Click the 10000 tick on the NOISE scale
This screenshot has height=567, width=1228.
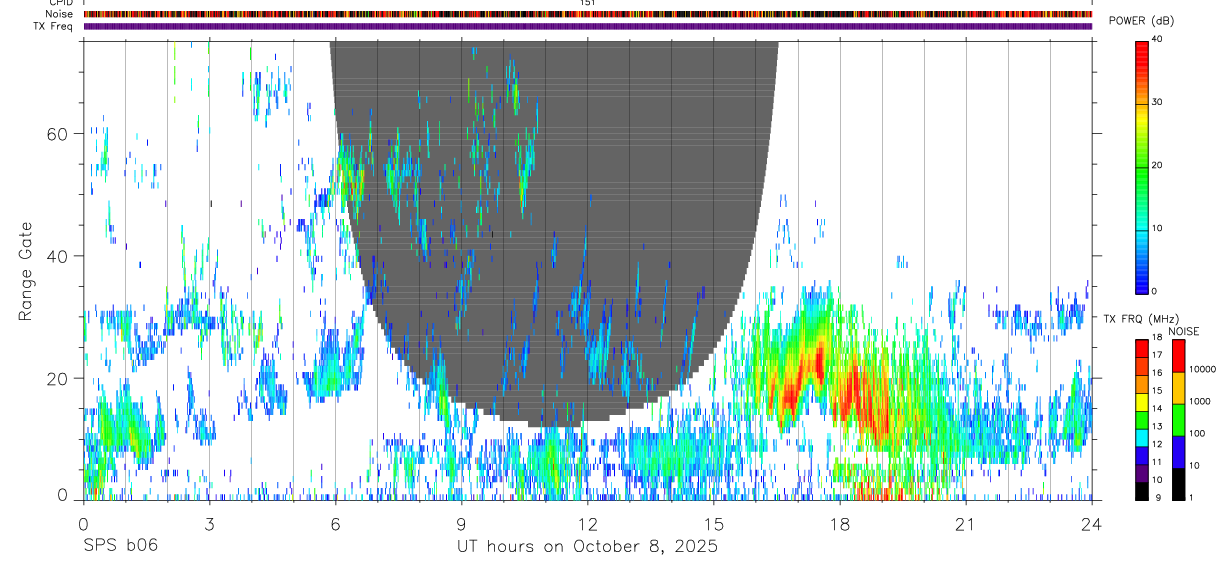[x=1203, y=370]
